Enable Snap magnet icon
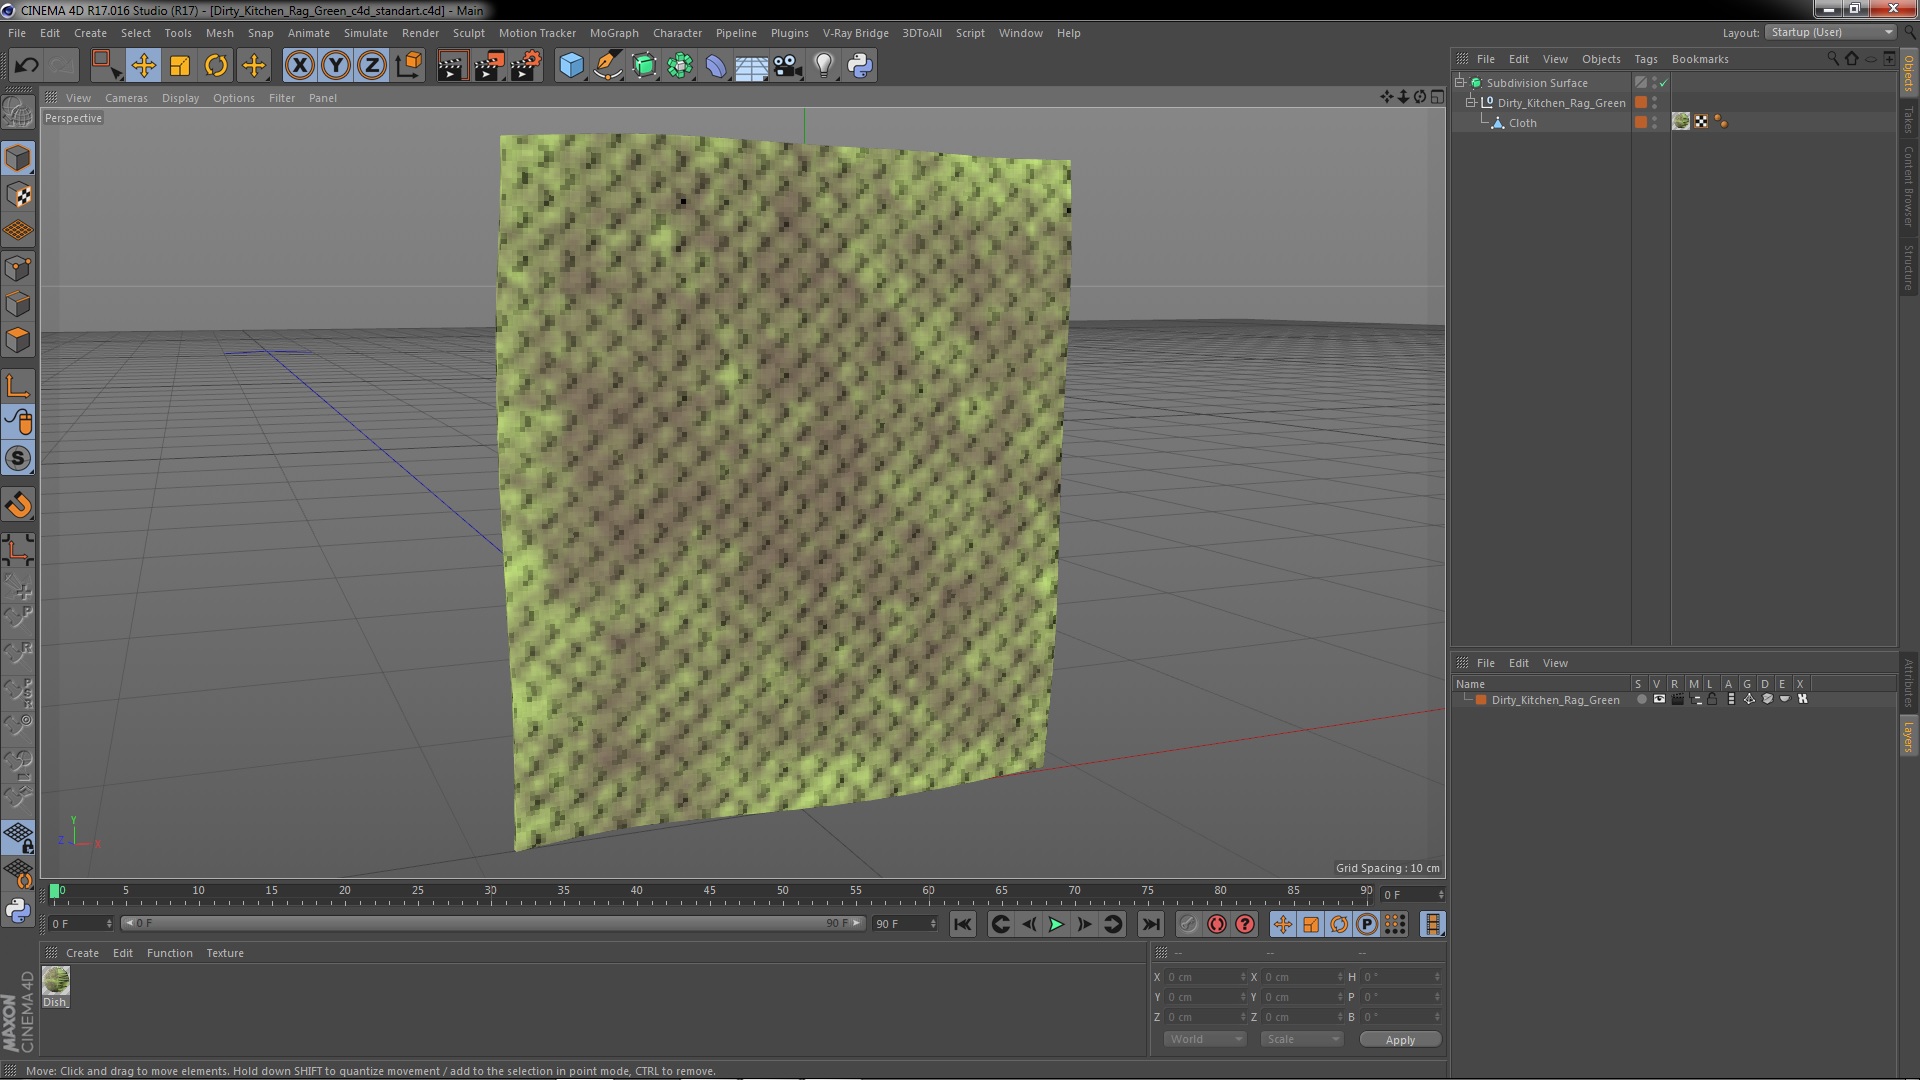This screenshot has width=1920, height=1080. click(18, 506)
